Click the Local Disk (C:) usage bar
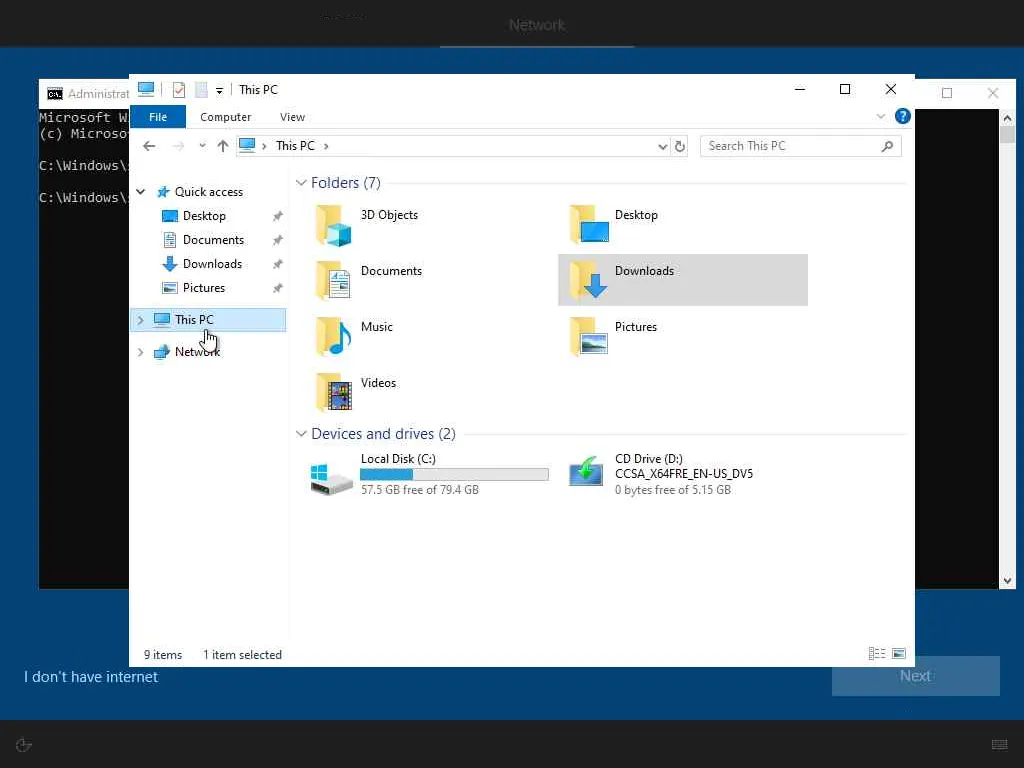1024x768 pixels. [455, 475]
